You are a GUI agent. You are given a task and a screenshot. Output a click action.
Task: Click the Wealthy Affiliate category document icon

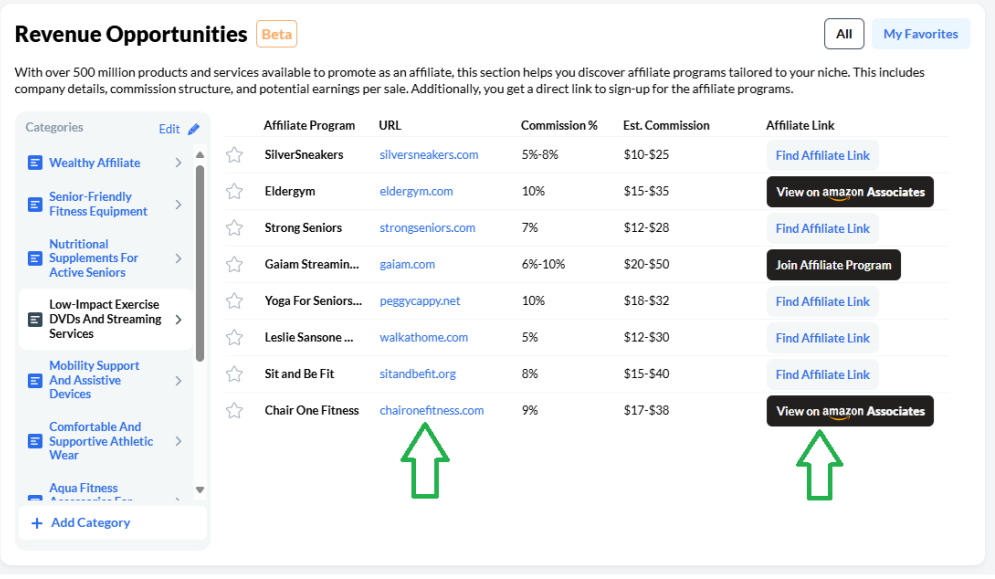(x=36, y=163)
